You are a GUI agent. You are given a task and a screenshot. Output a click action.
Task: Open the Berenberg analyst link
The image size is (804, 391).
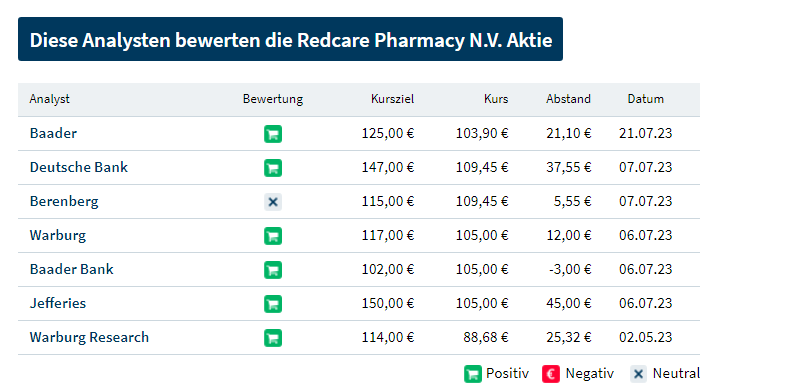[x=64, y=201]
